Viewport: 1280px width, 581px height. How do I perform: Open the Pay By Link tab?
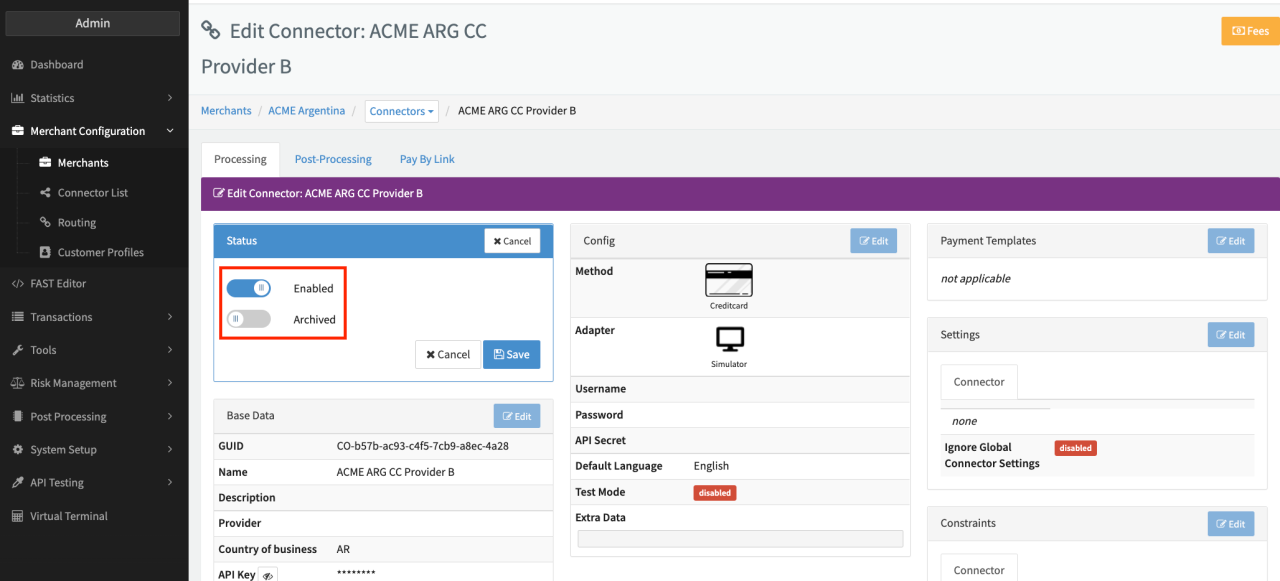pos(427,159)
